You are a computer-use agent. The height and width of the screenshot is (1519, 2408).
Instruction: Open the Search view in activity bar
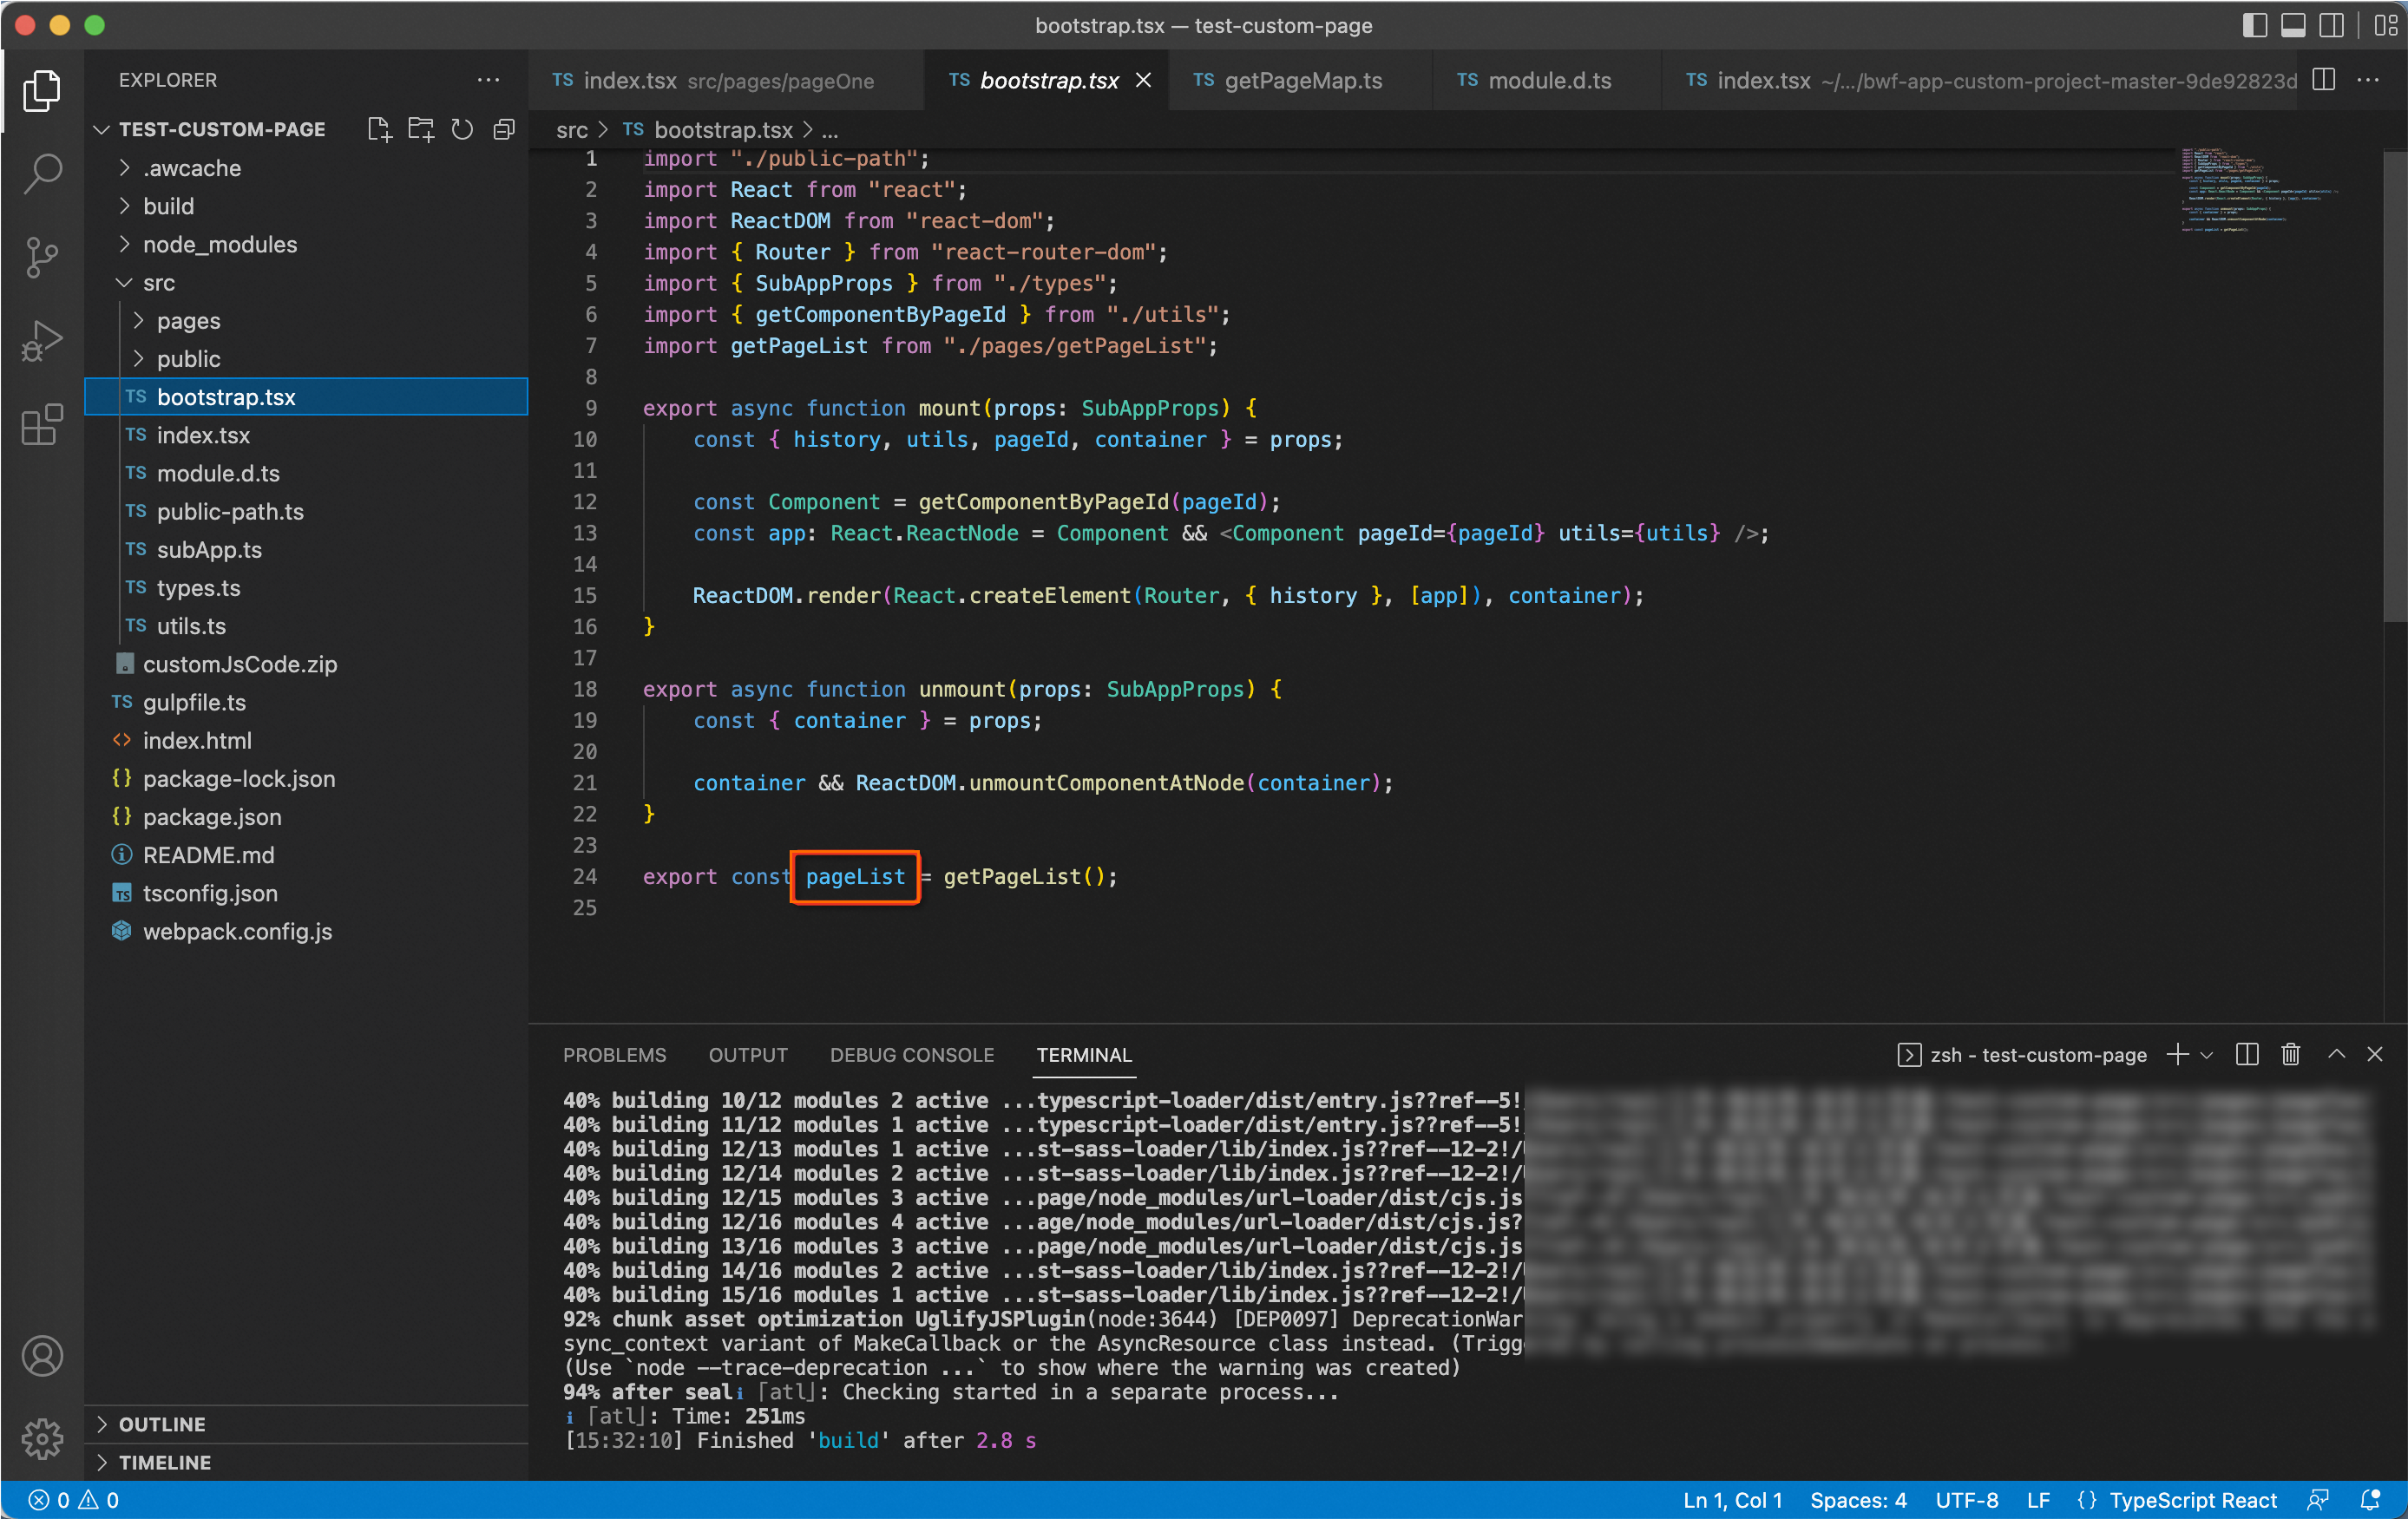(x=42, y=173)
